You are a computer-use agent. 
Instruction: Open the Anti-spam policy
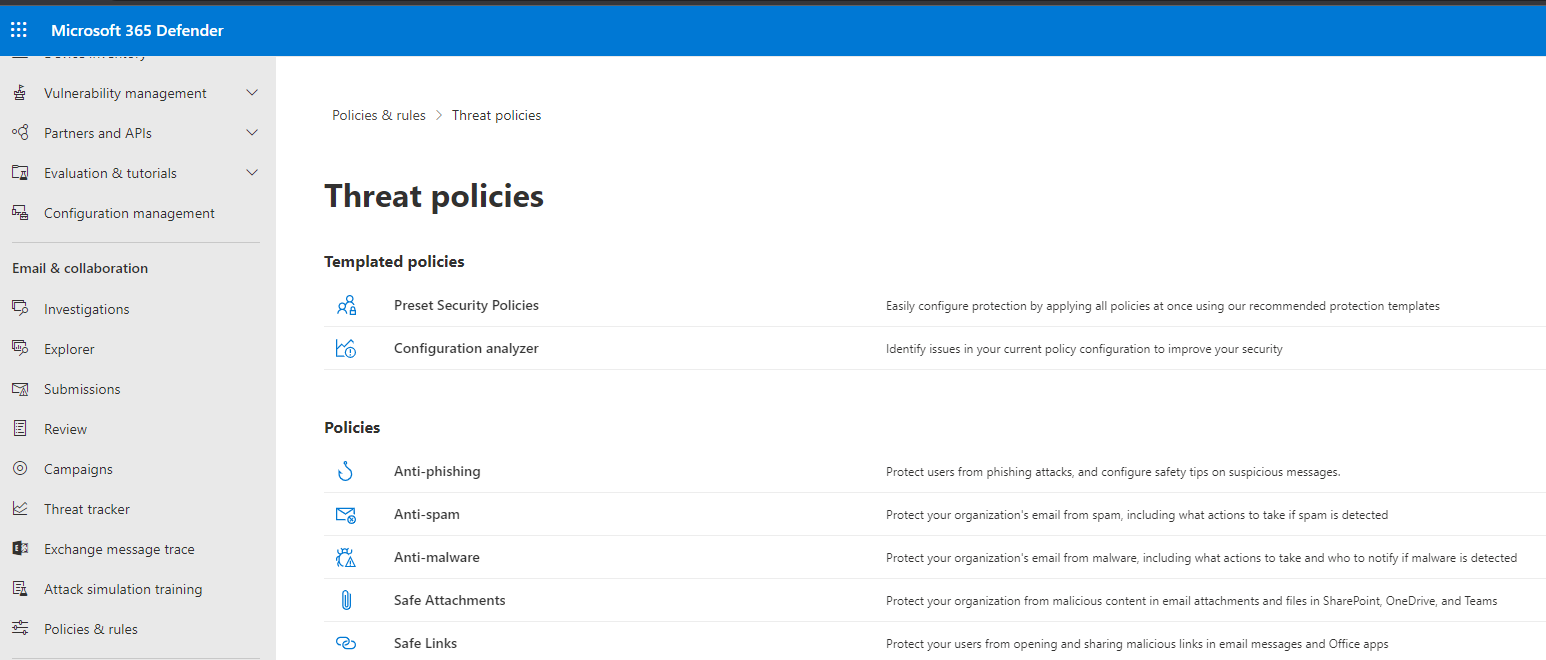click(427, 514)
